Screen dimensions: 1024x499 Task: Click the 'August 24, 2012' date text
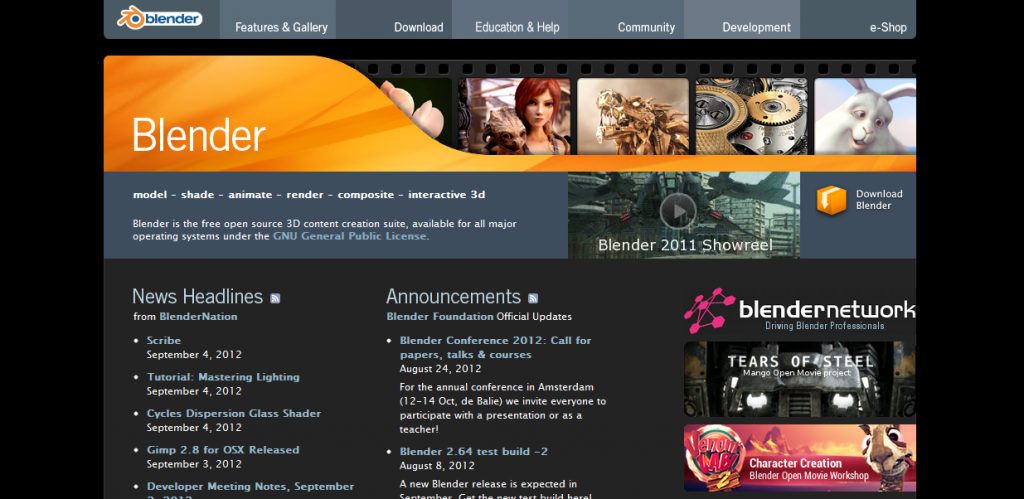(x=440, y=368)
